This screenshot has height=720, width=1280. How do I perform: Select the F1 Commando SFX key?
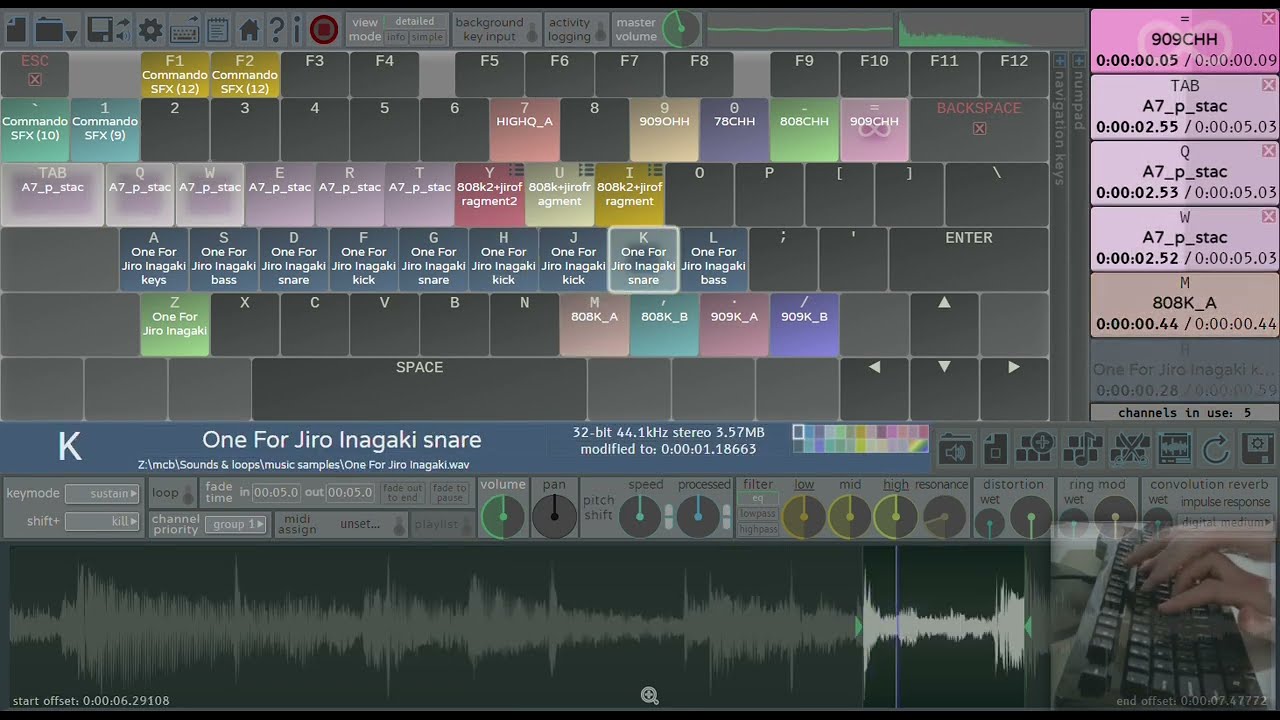[x=175, y=74]
